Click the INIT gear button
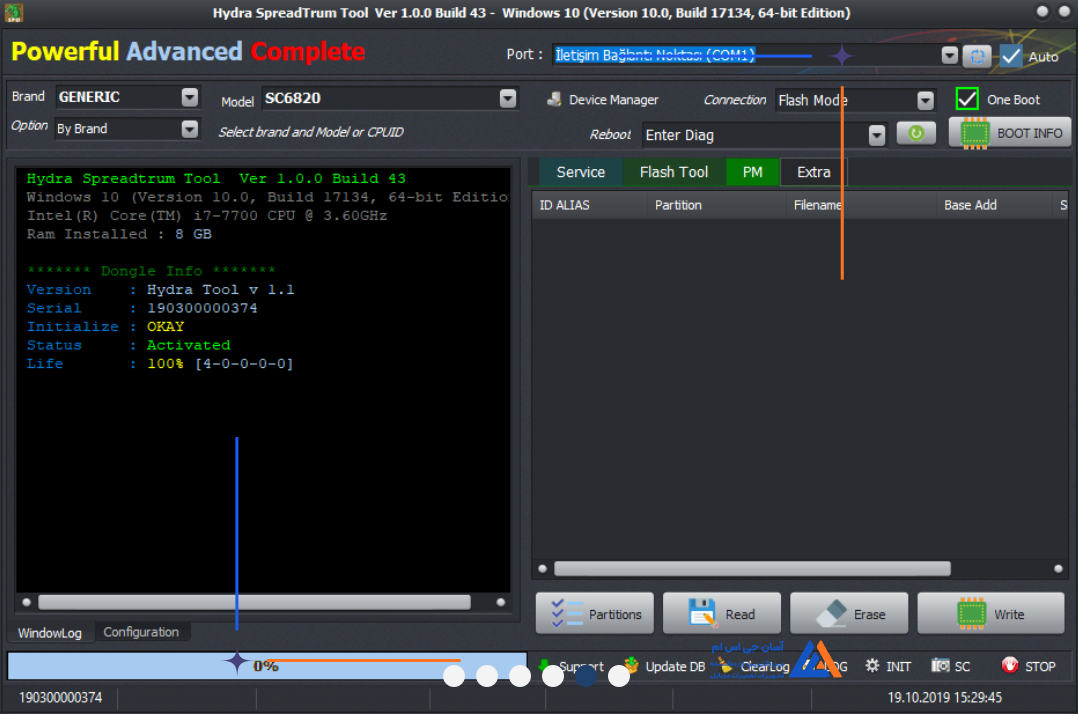 [x=888, y=666]
